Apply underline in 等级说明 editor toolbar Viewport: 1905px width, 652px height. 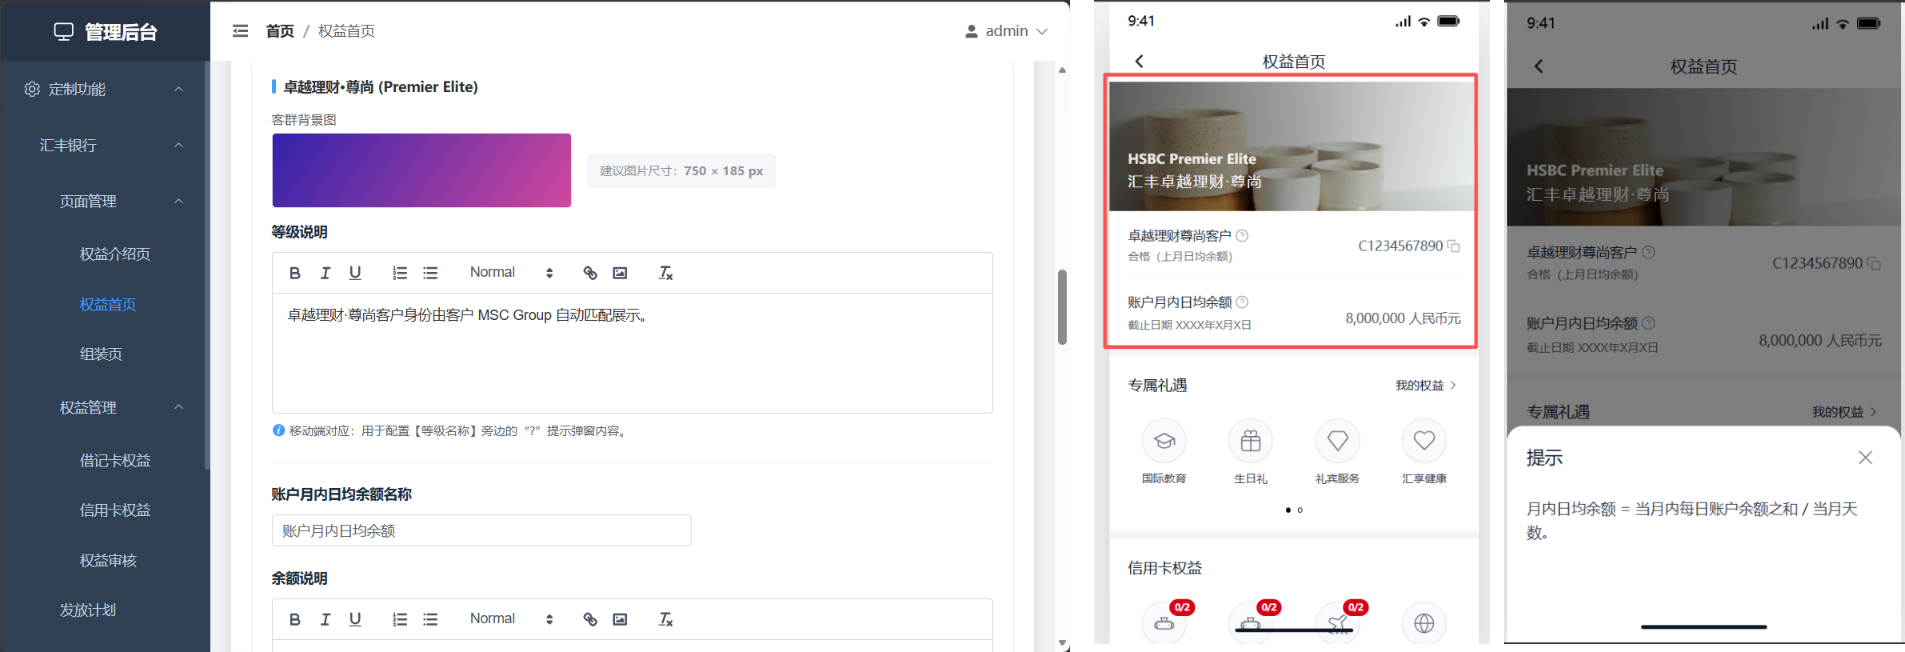pos(355,273)
